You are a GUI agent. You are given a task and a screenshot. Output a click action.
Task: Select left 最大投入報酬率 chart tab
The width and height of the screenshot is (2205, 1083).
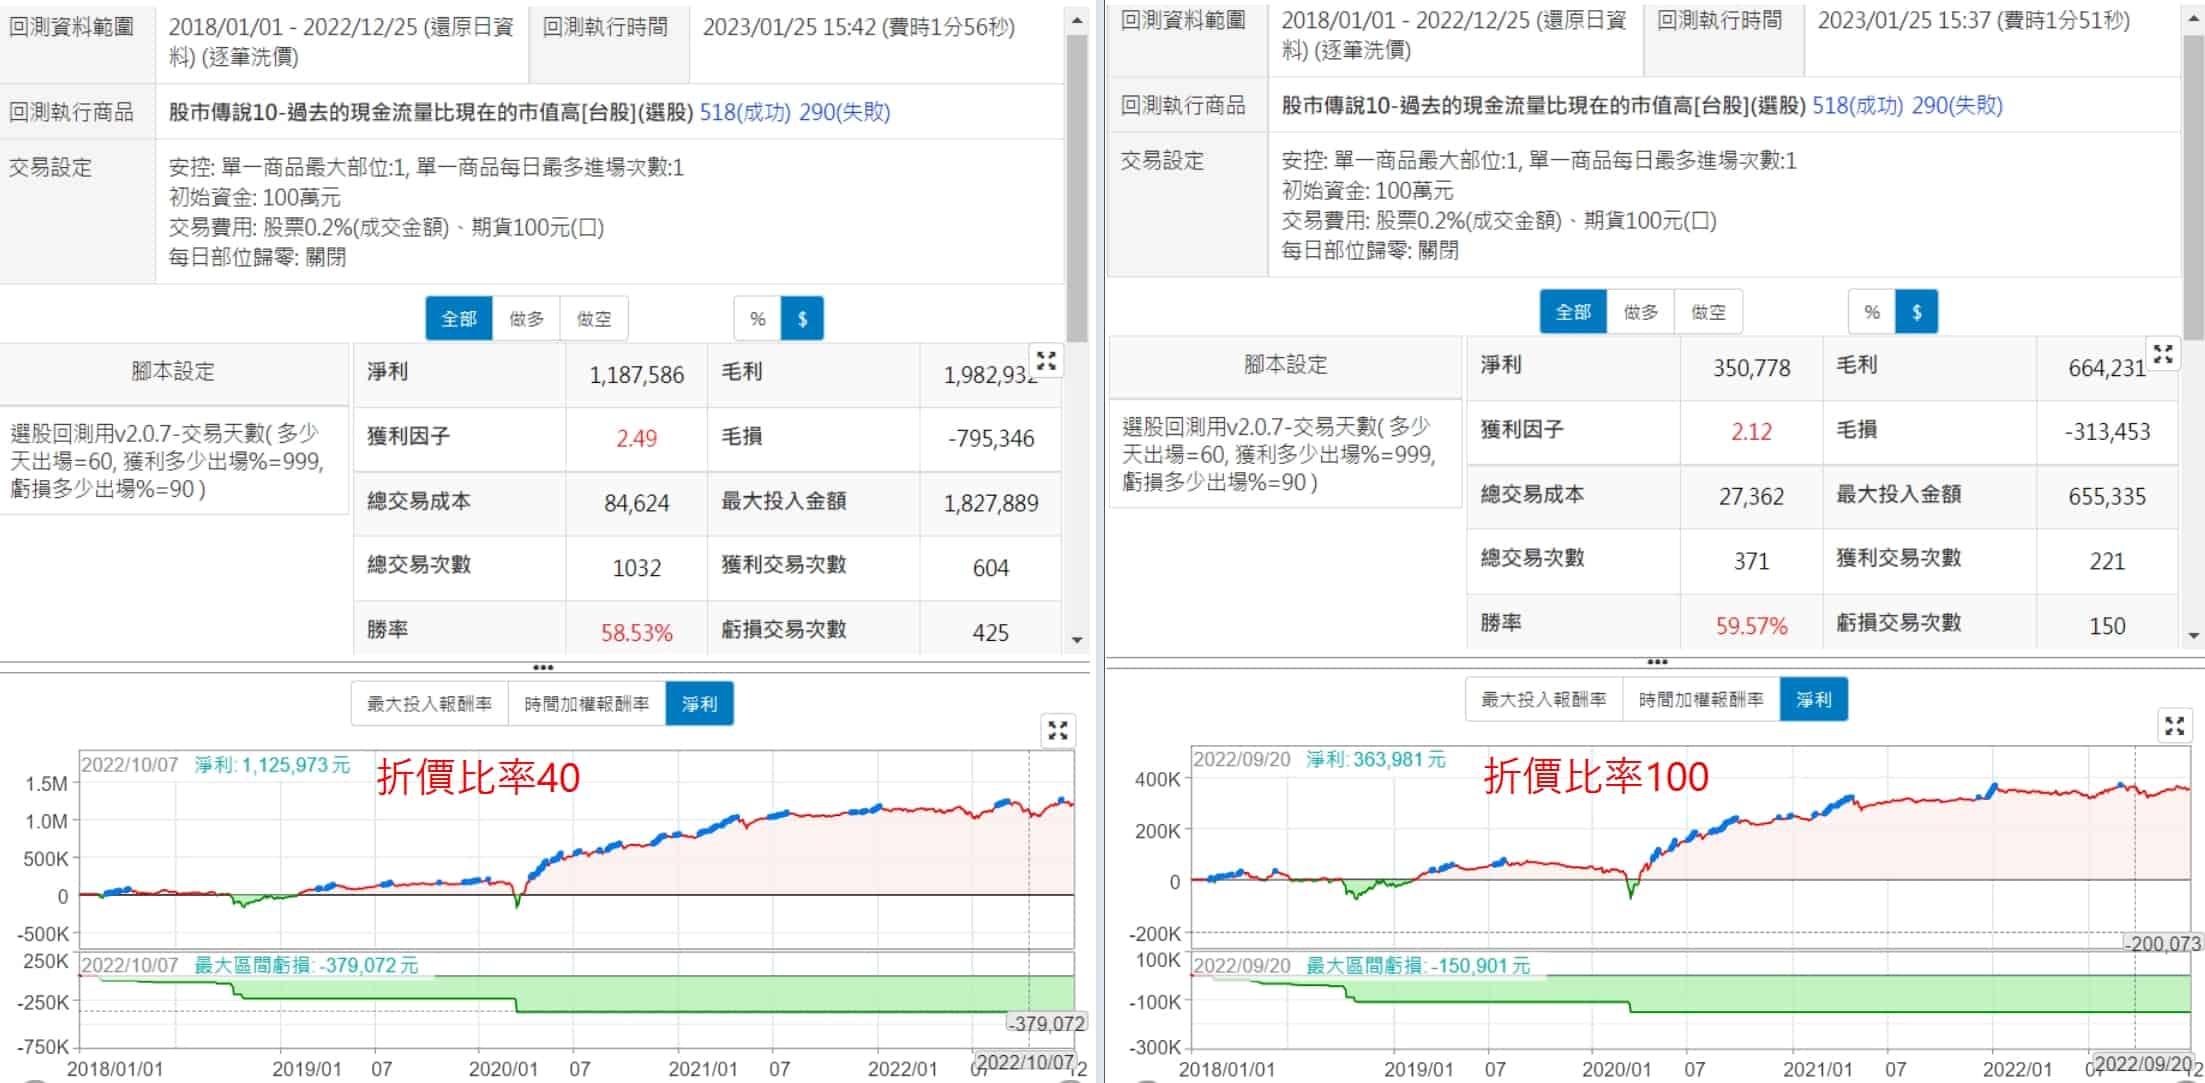pos(429,704)
